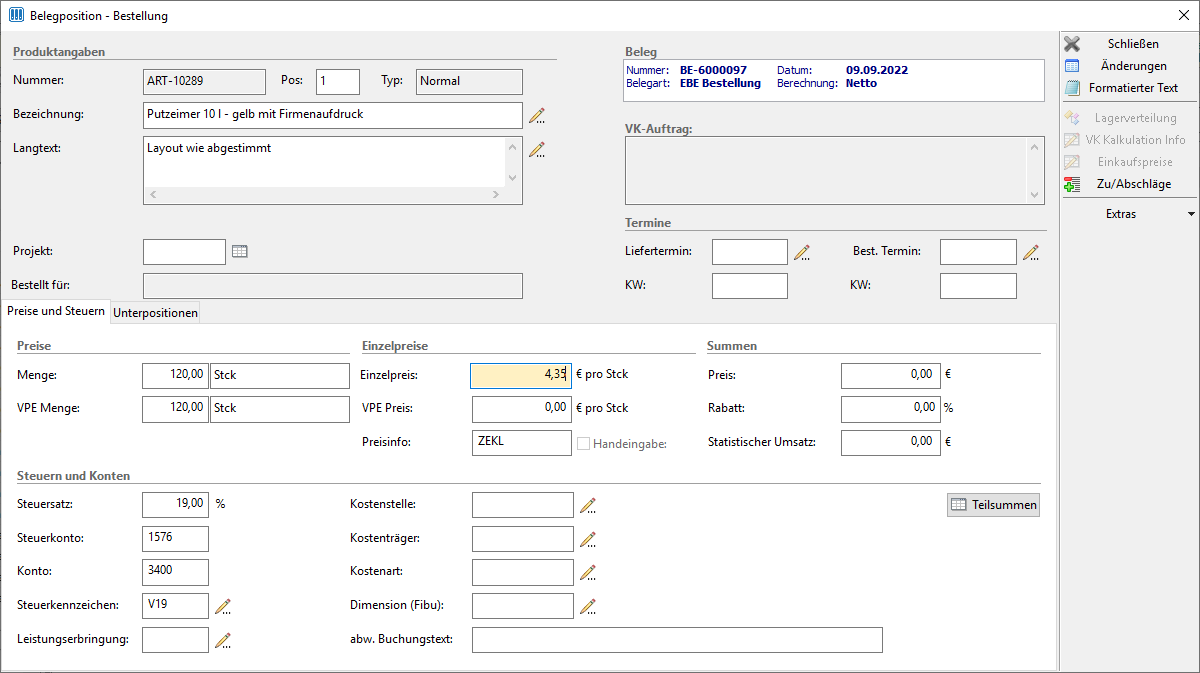Click the Liefertermin date field

coord(750,252)
